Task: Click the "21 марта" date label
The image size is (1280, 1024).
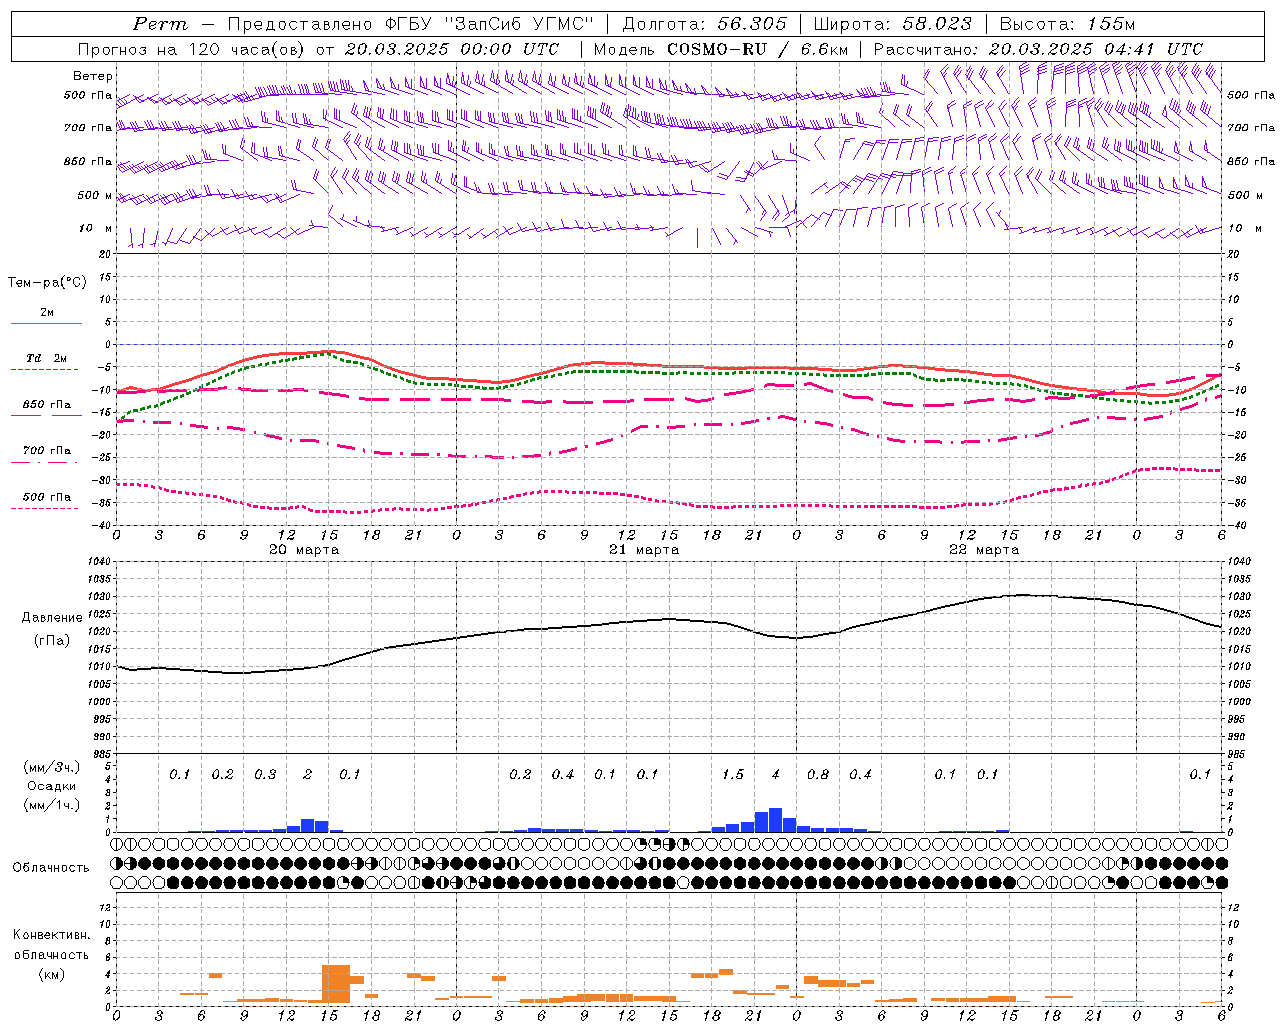Action: [x=644, y=550]
